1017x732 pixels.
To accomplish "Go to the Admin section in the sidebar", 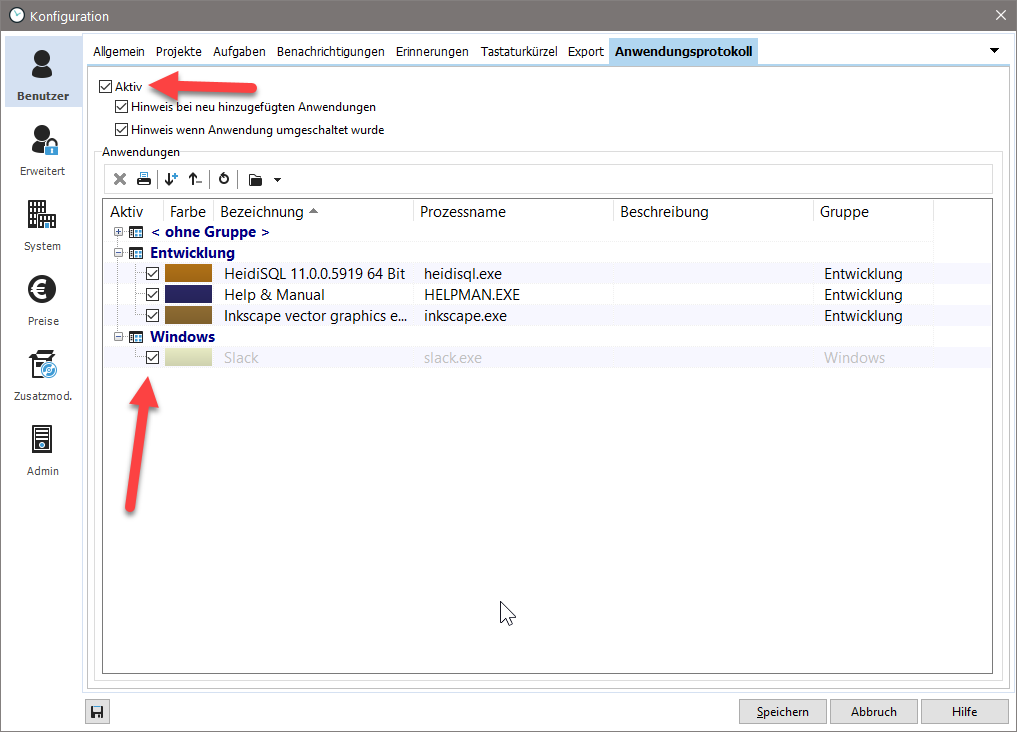I will (42, 451).
